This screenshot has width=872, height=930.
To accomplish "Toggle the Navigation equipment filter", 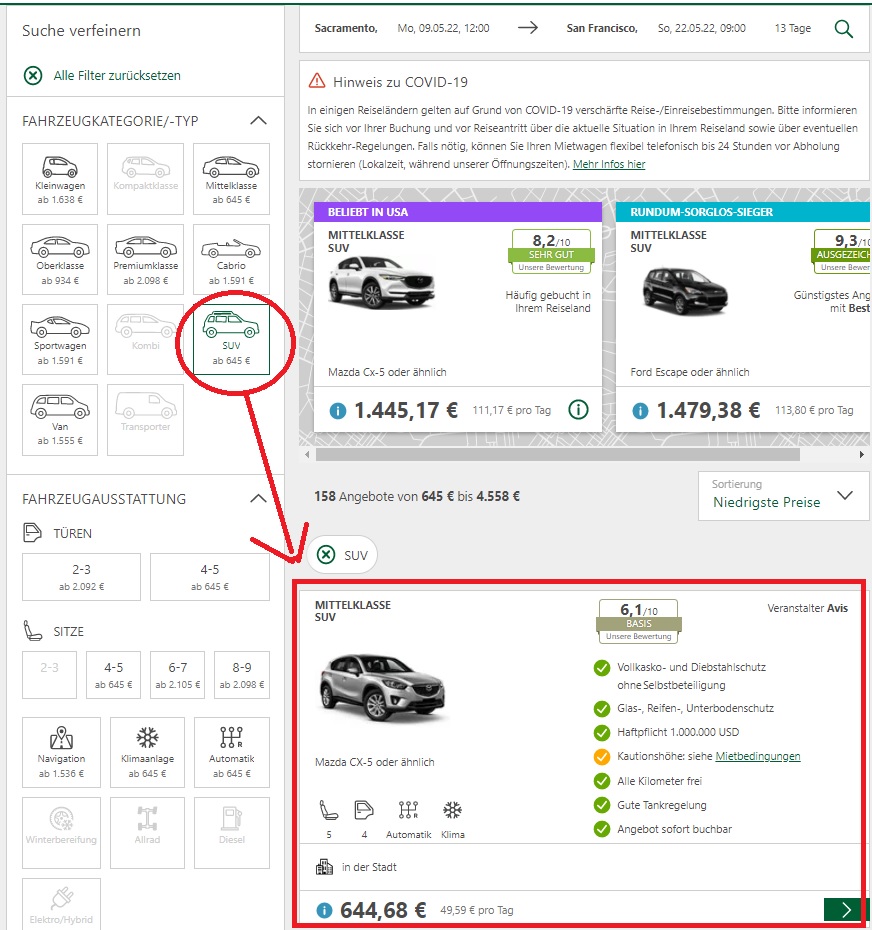I will click(x=60, y=751).
